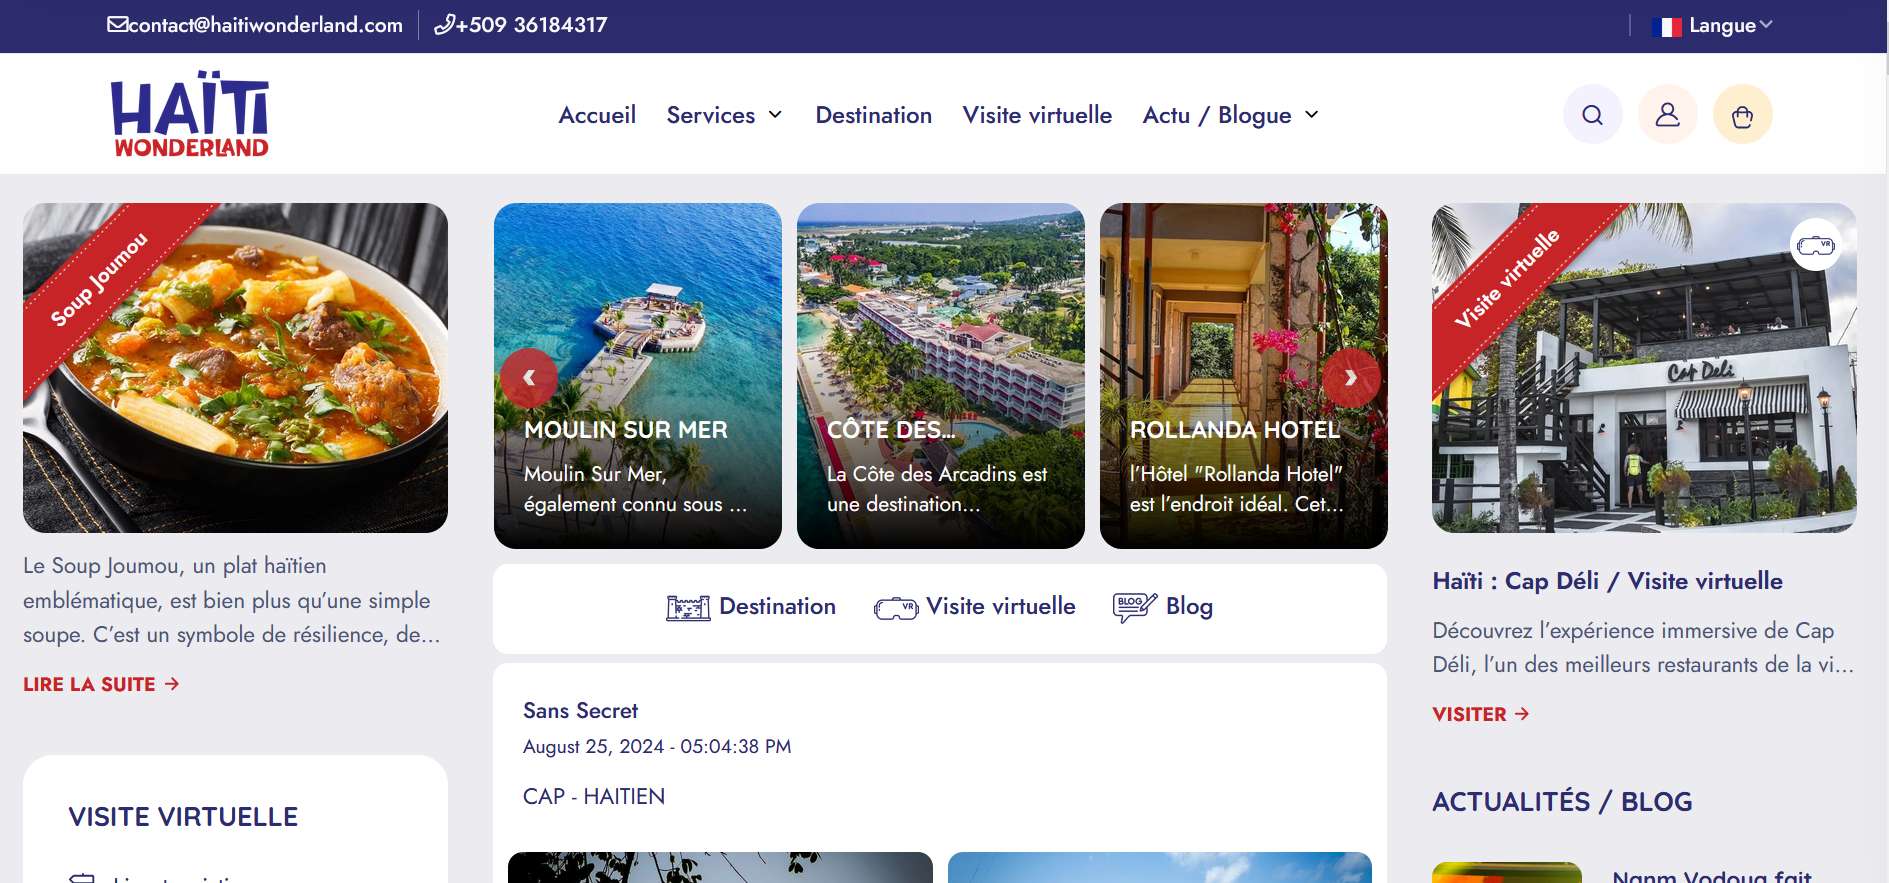The height and width of the screenshot is (883, 1889).
Task: Click the French flag icon
Action: pos(1668,27)
